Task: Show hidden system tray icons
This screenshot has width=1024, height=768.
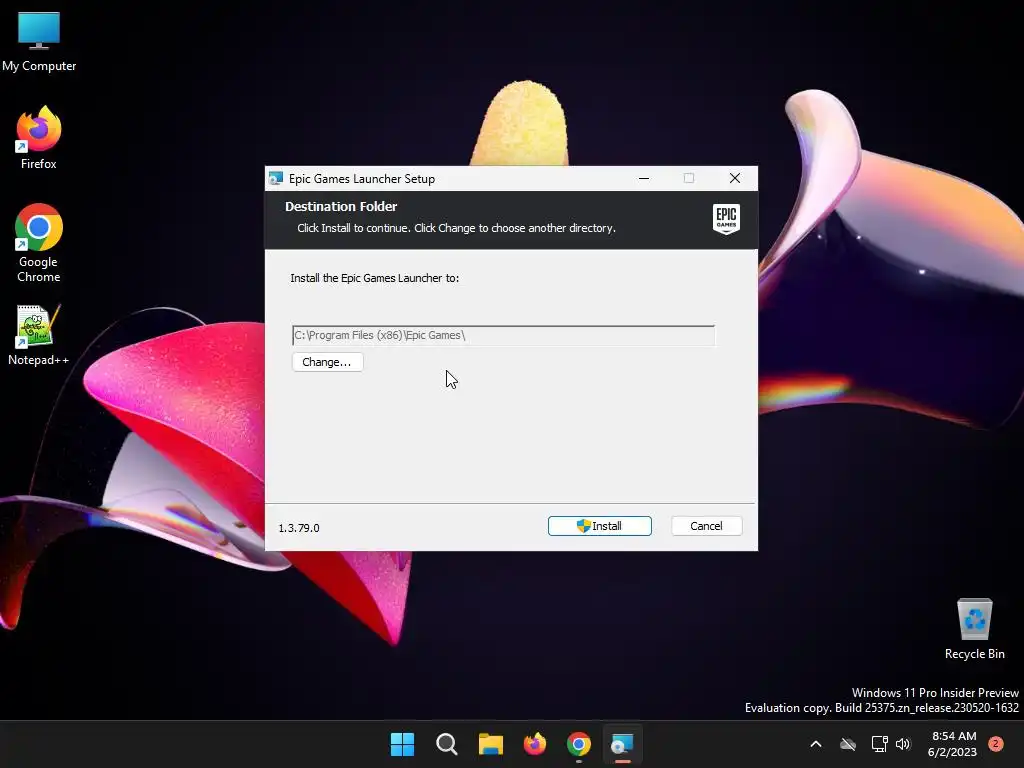Action: coord(816,744)
